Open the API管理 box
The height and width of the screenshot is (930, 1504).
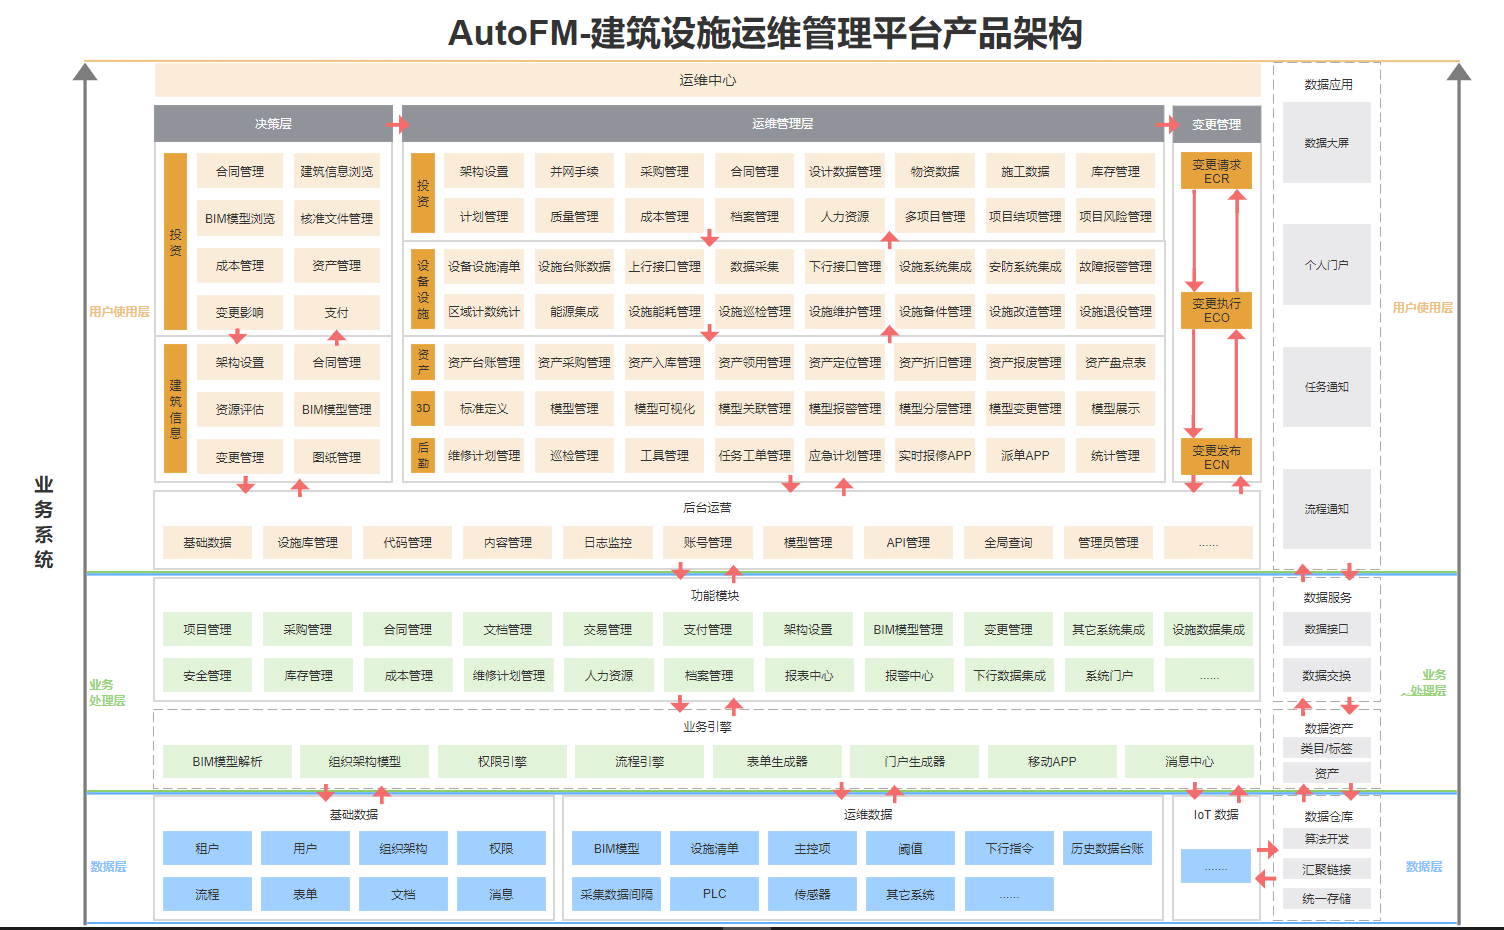point(908,542)
